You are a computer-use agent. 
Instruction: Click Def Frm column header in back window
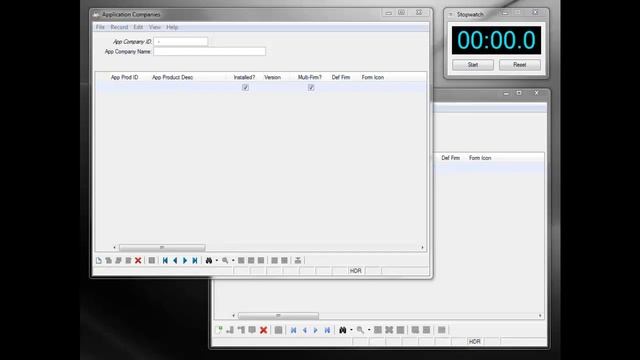point(451,158)
